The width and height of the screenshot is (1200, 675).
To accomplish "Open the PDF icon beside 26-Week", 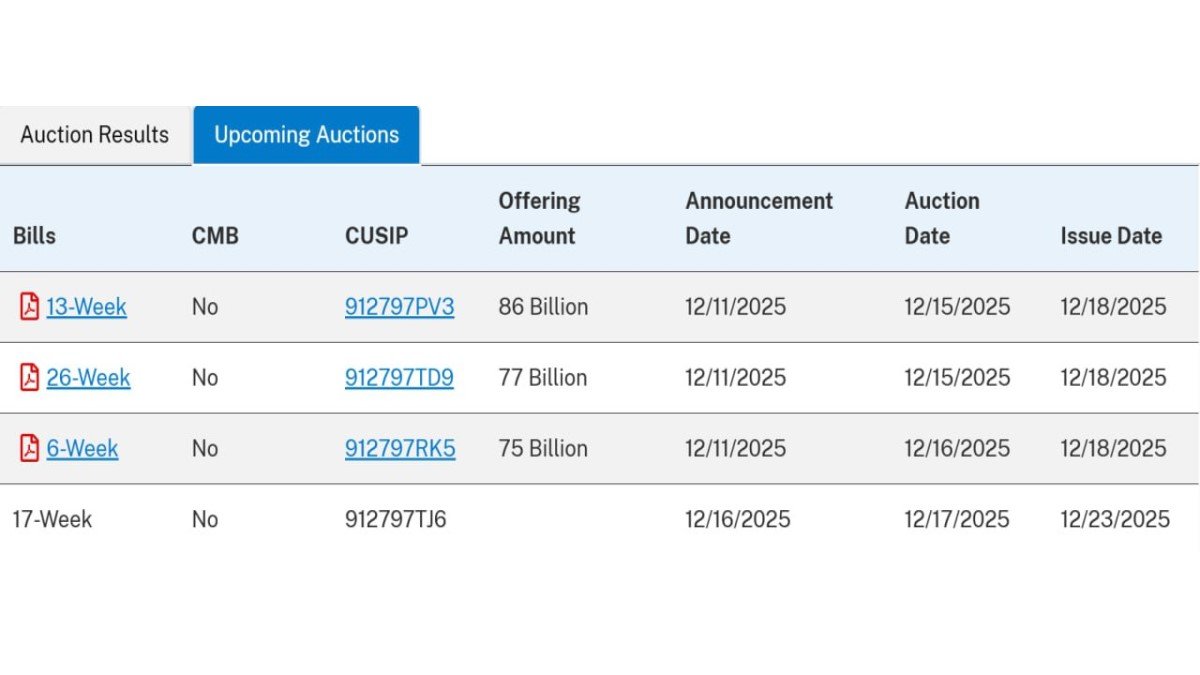I will click(29, 378).
